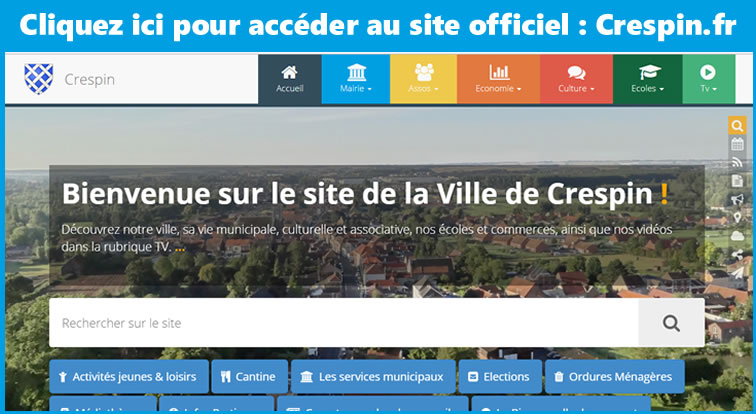Submit the site search with the magnifier button
Image resolution: width=756 pixels, height=414 pixels.
[671, 322]
